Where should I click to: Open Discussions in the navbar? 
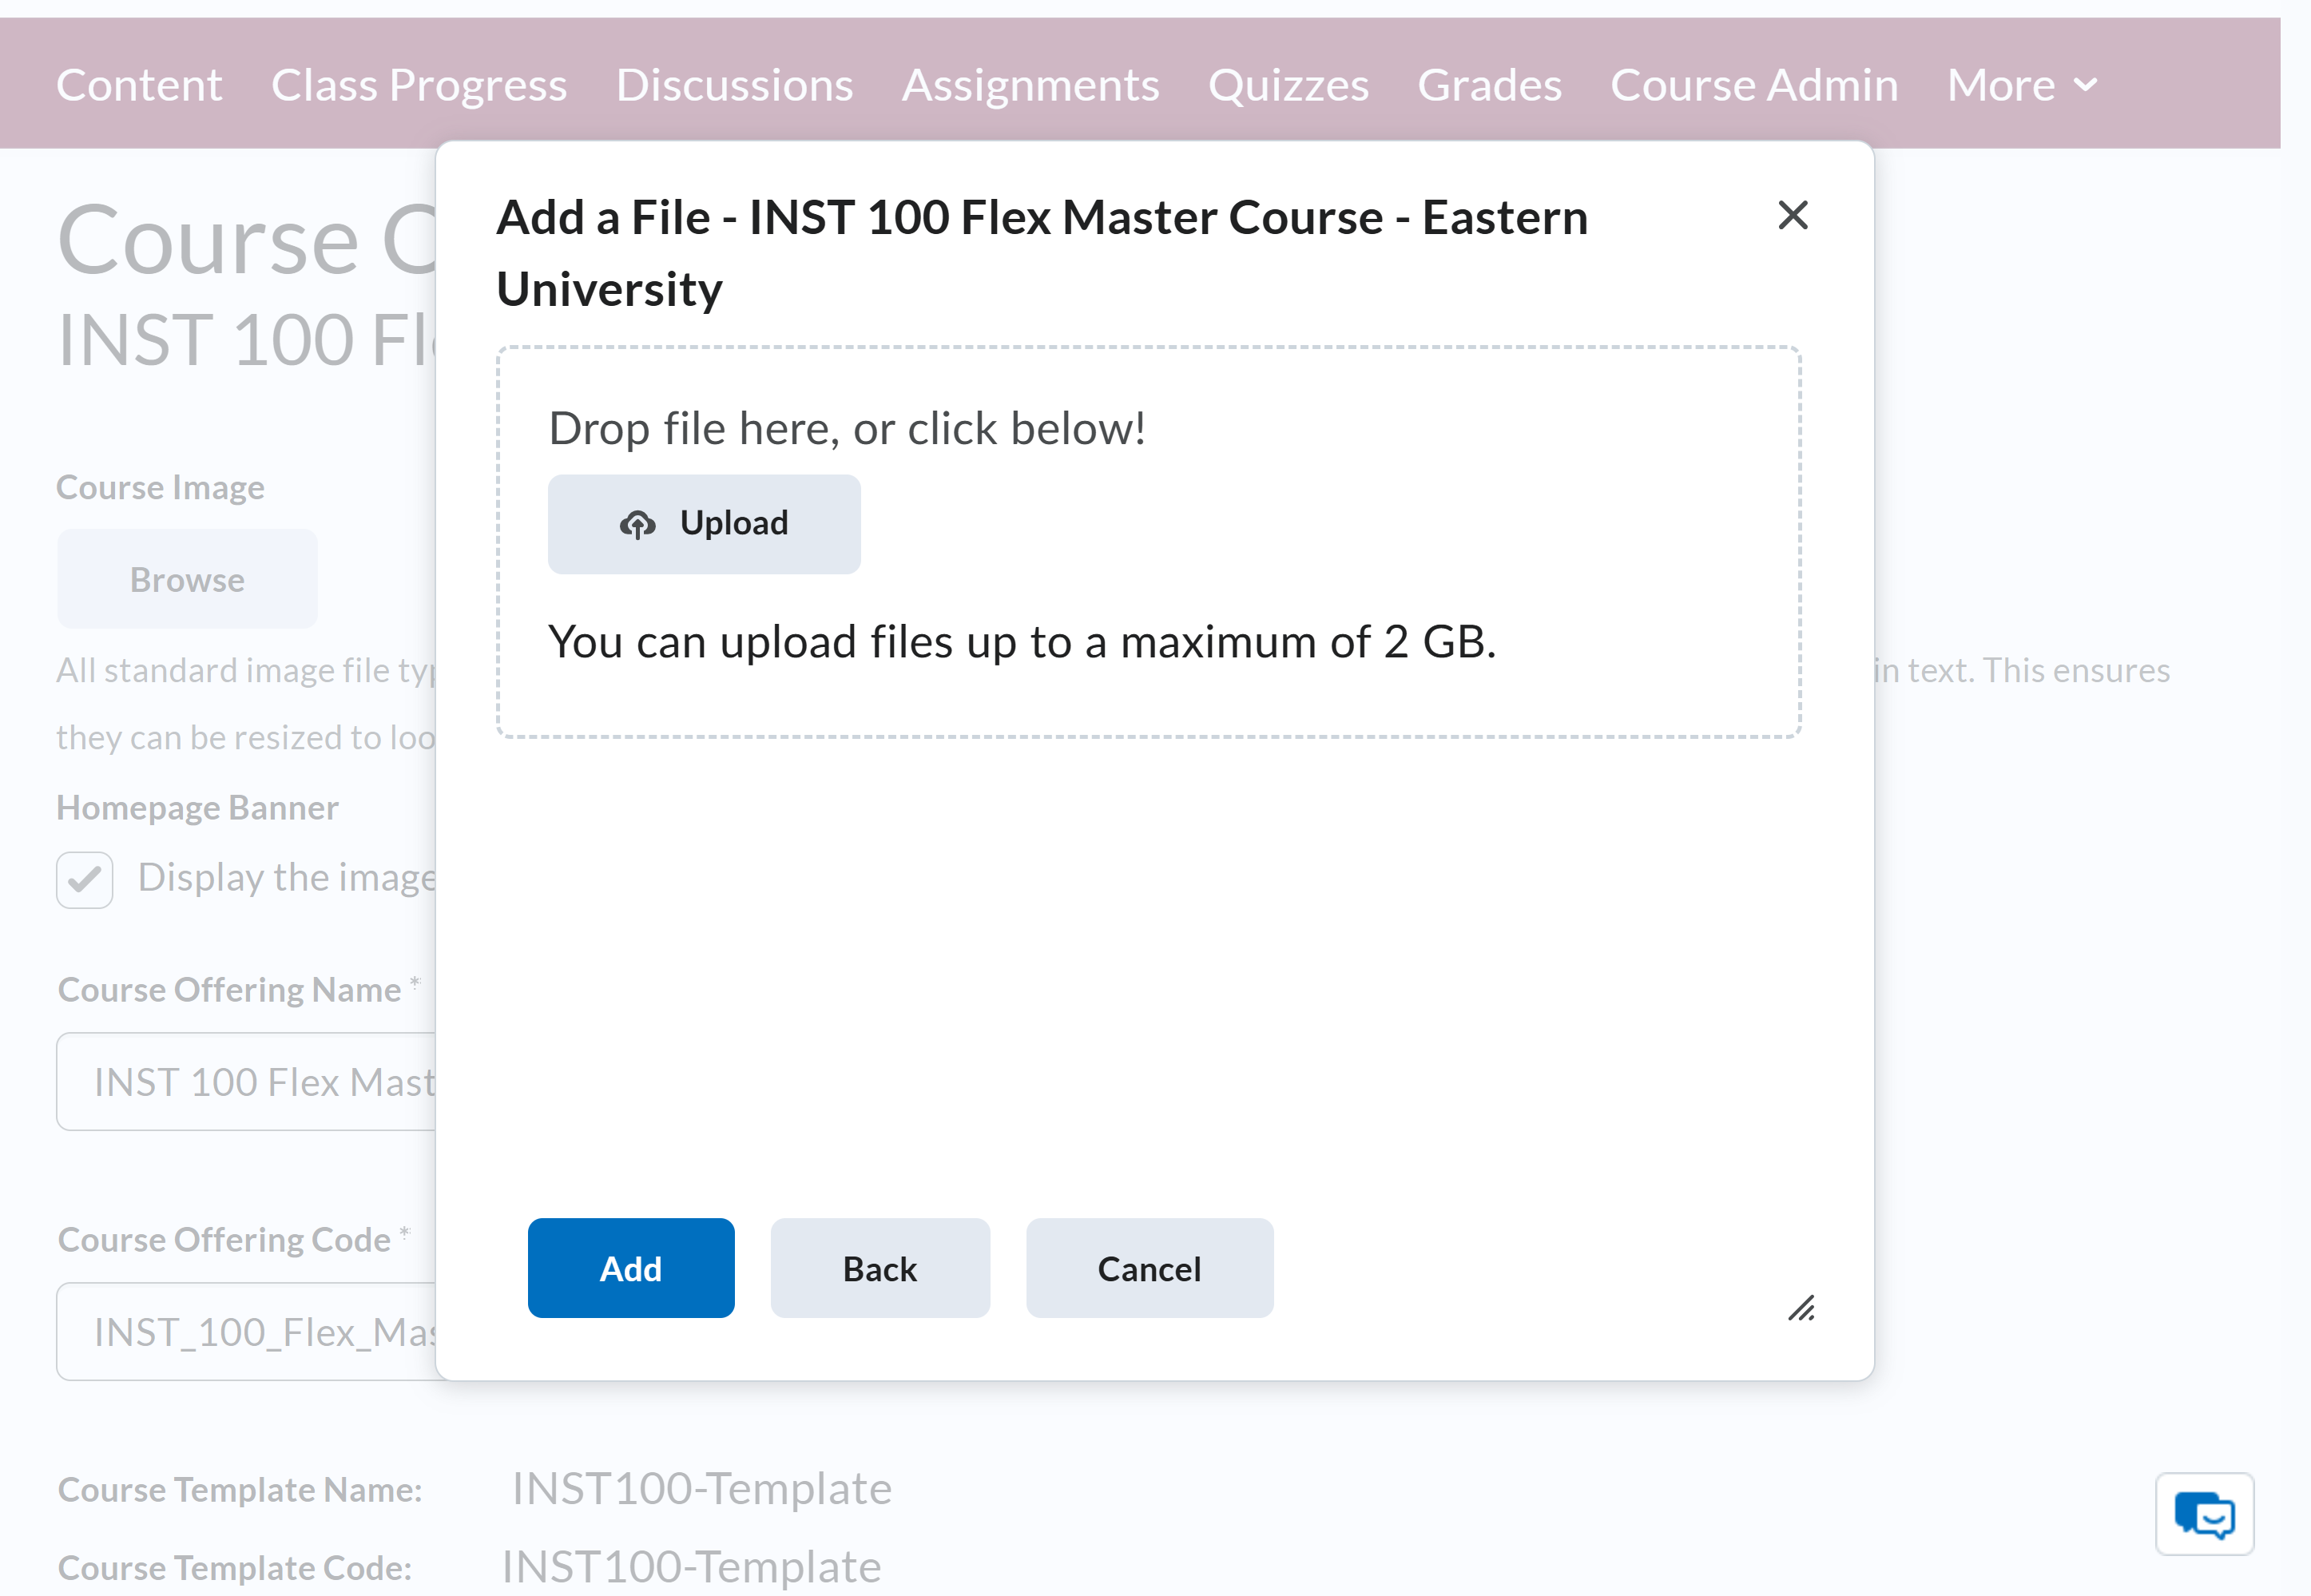tap(734, 84)
